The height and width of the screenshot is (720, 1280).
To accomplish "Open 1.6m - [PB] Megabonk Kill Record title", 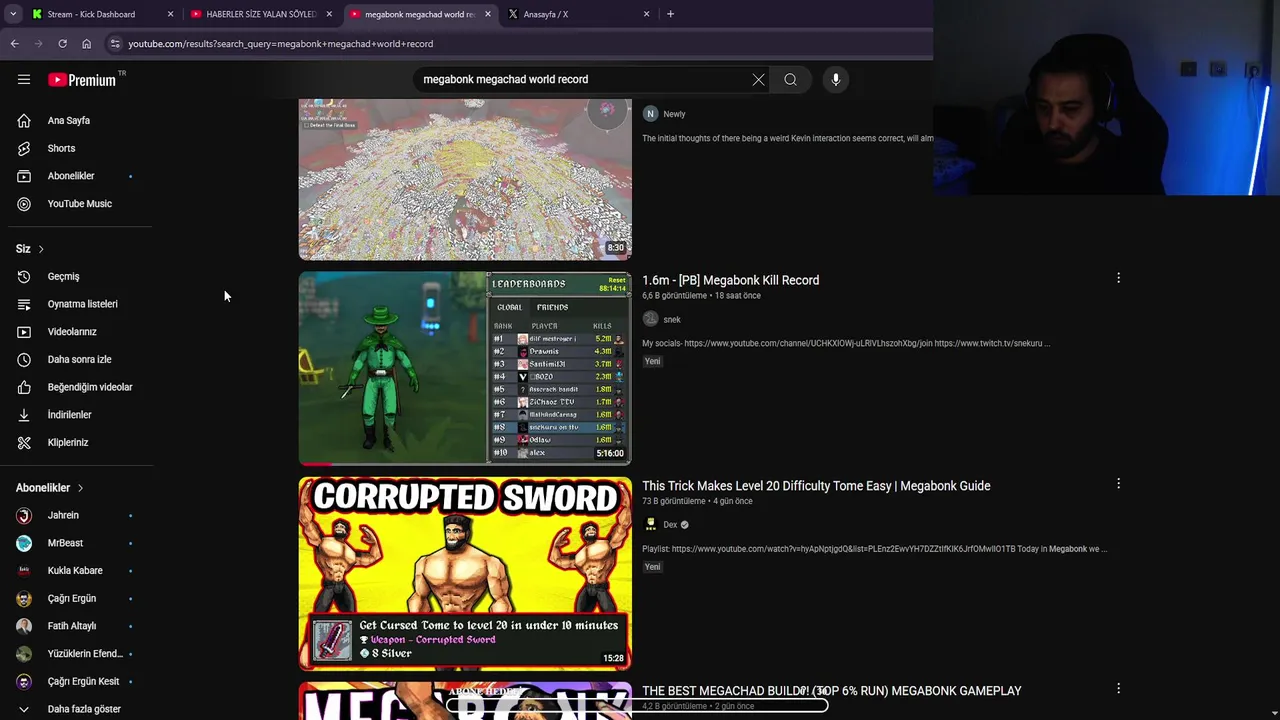I will coord(730,280).
